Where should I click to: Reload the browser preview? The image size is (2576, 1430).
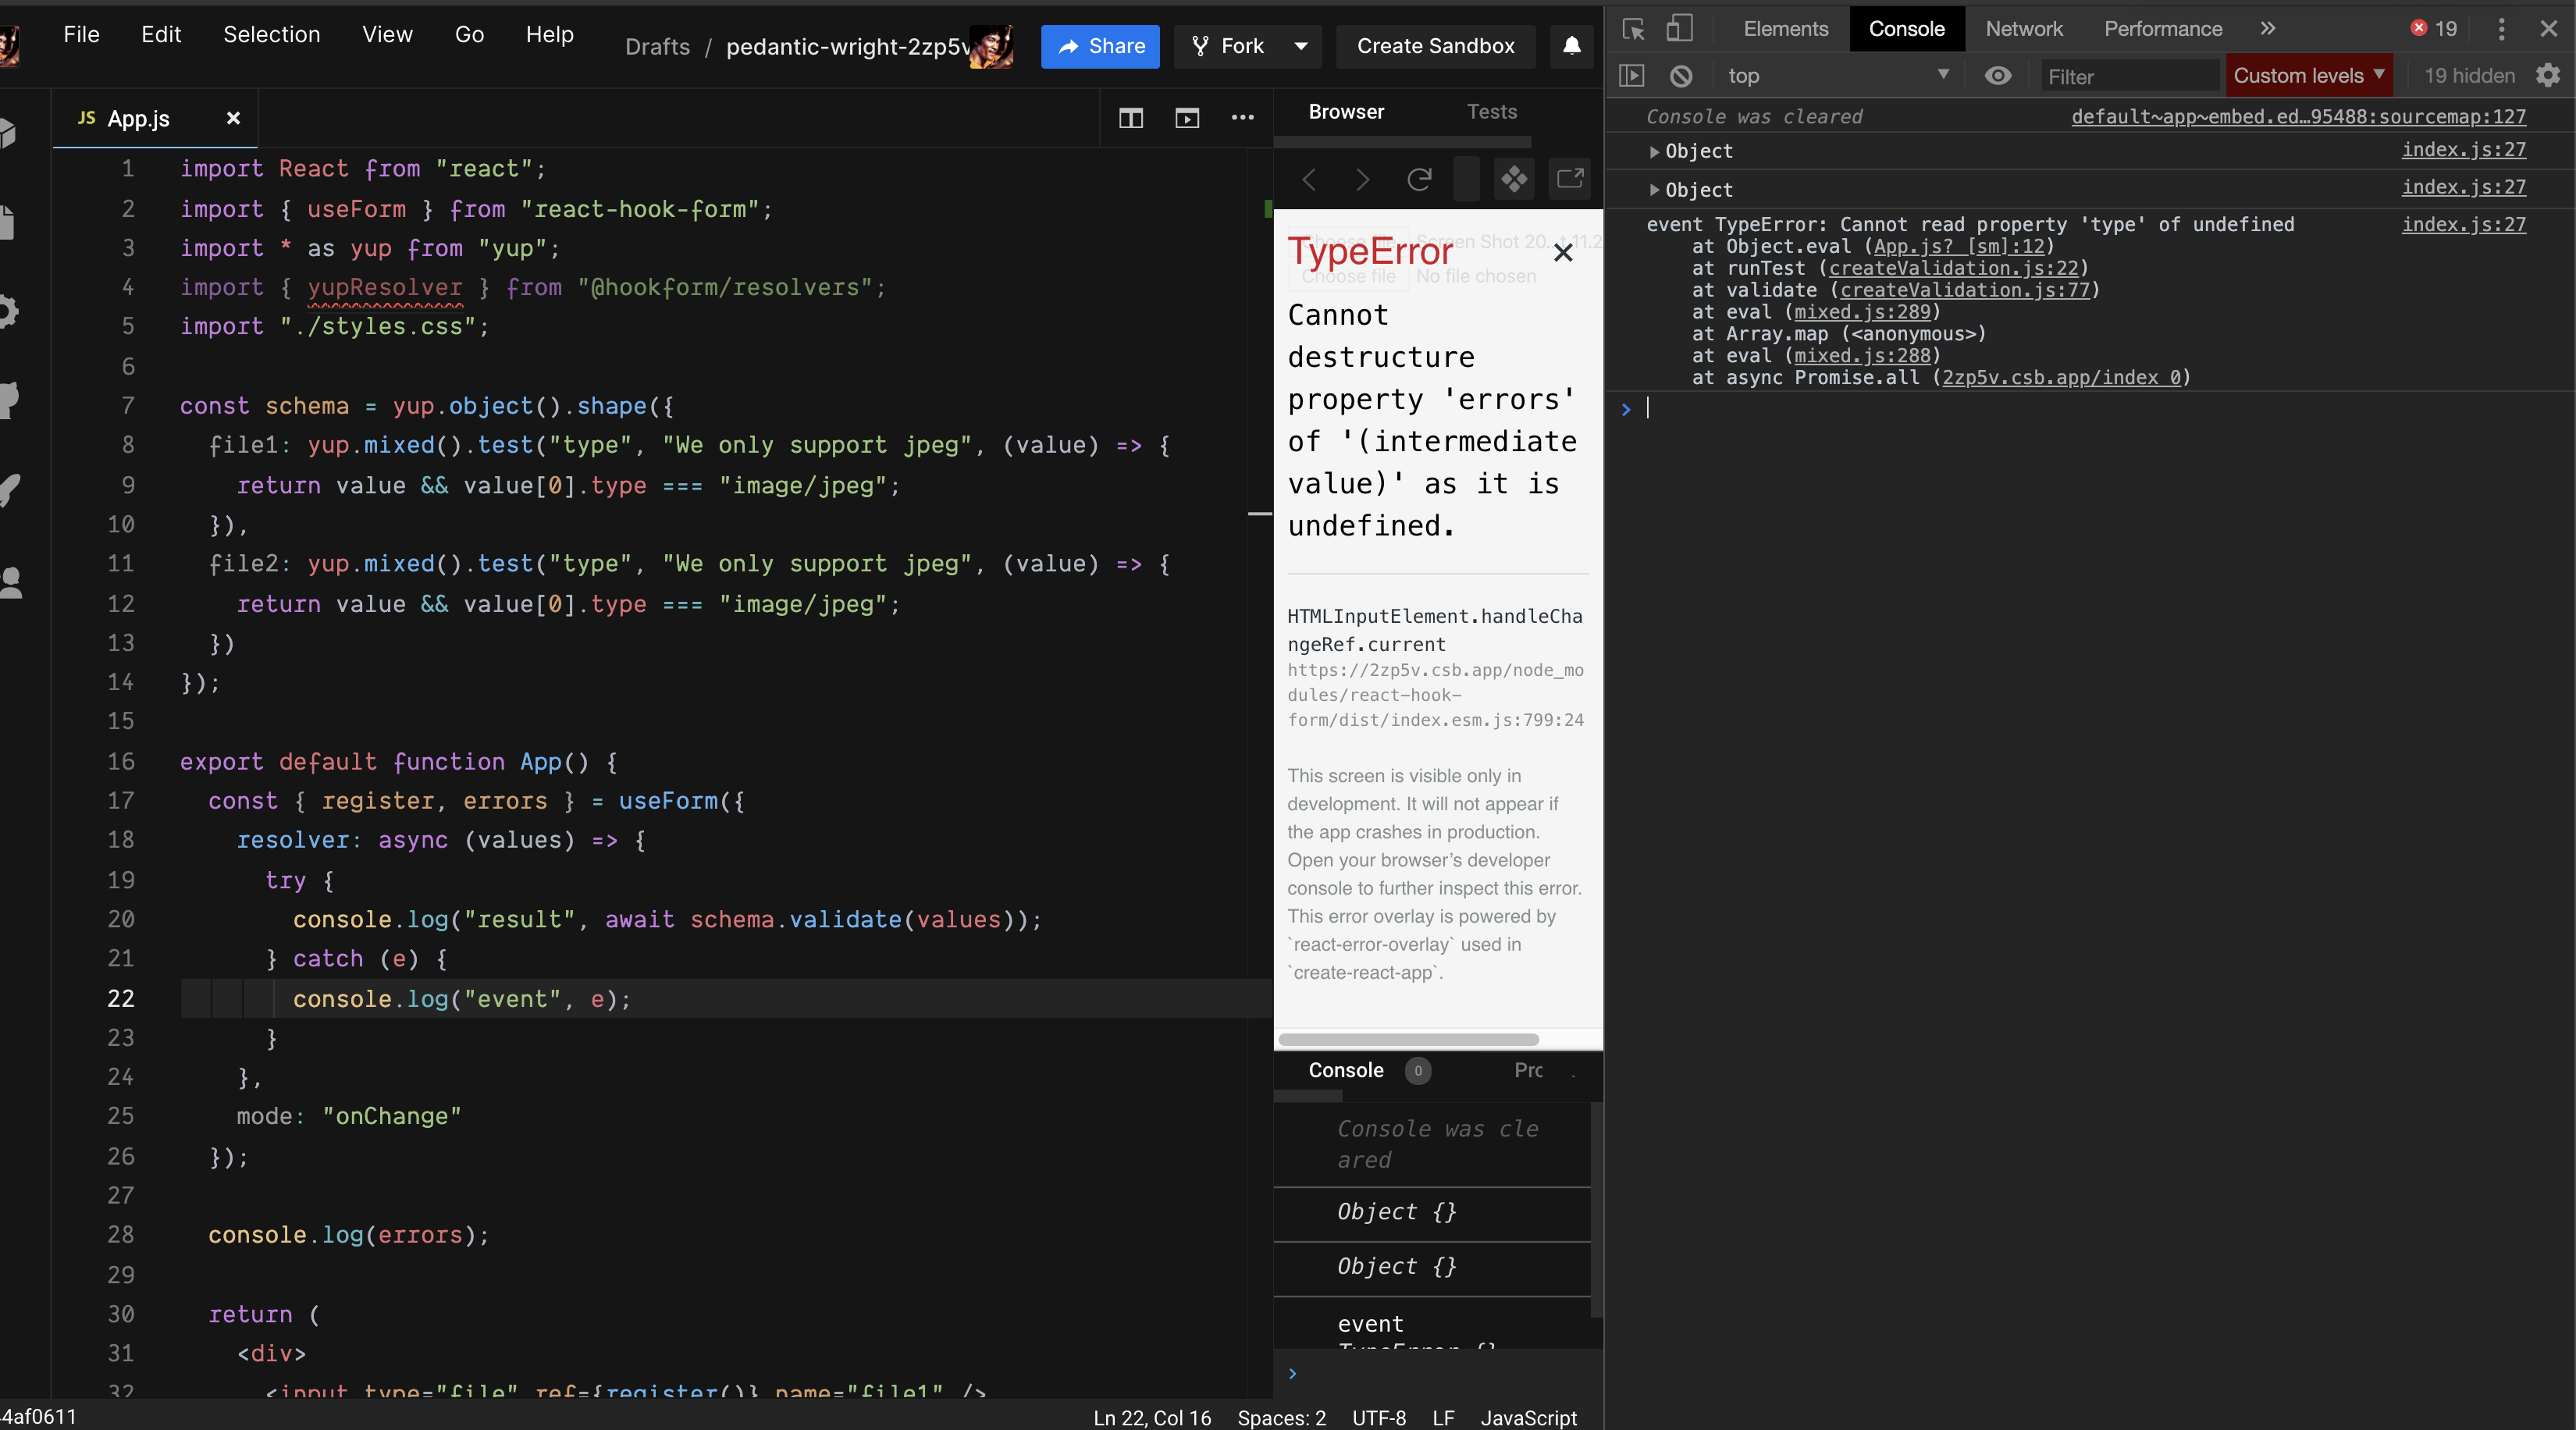click(x=1418, y=180)
